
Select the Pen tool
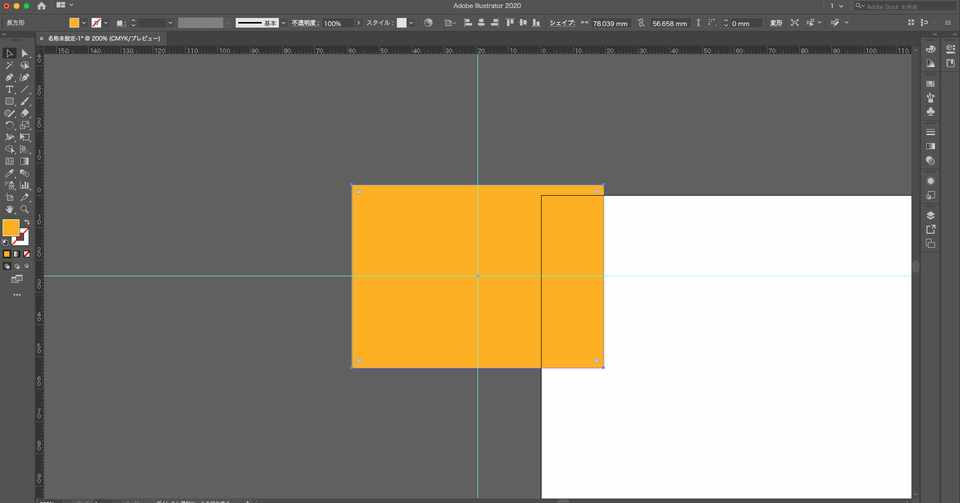click(10, 78)
